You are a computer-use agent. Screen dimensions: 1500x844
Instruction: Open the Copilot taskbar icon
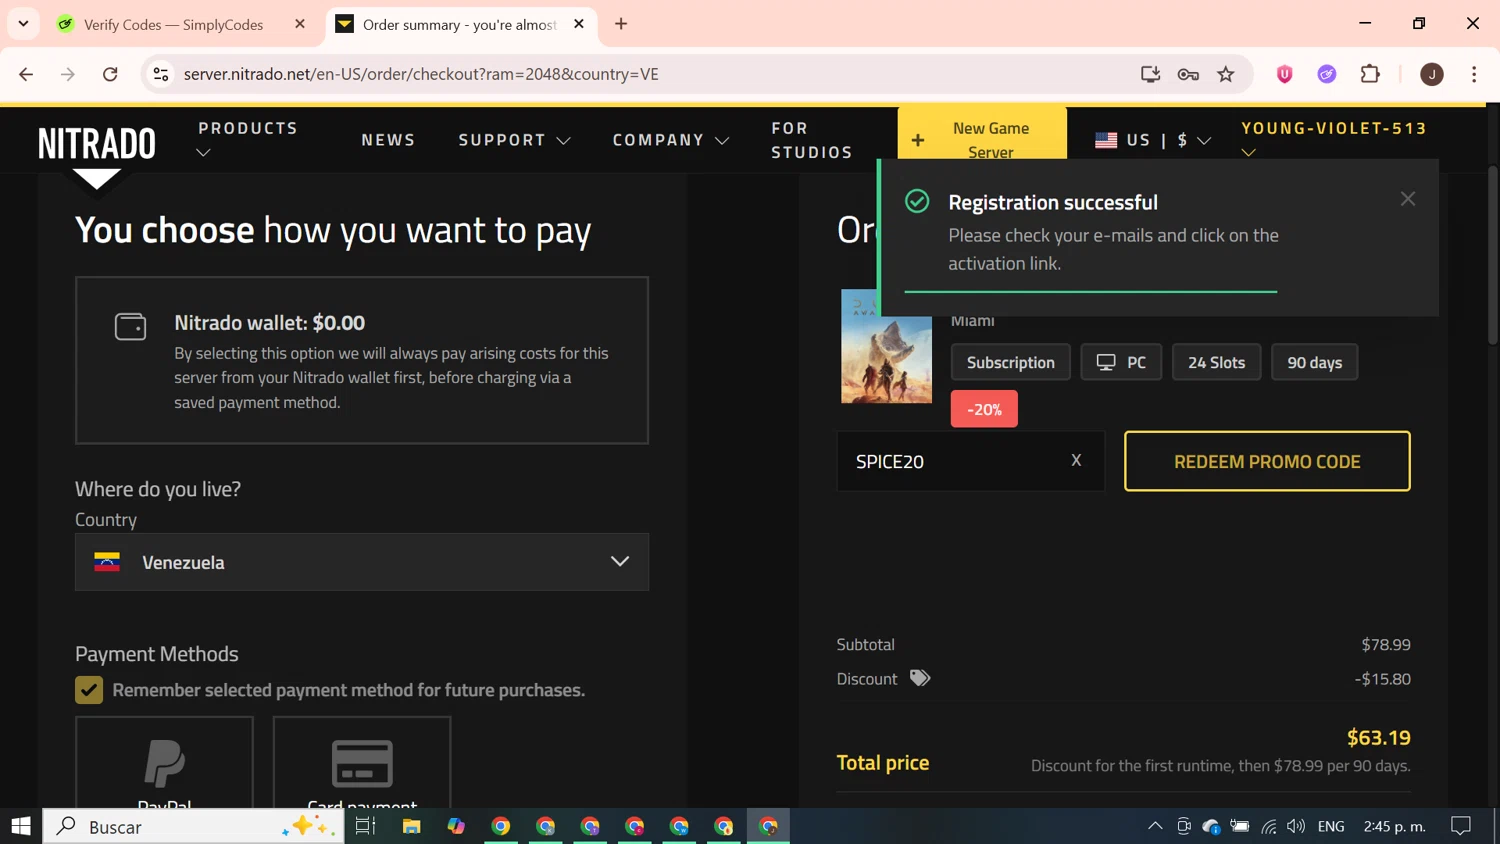pyautogui.click(x=456, y=826)
